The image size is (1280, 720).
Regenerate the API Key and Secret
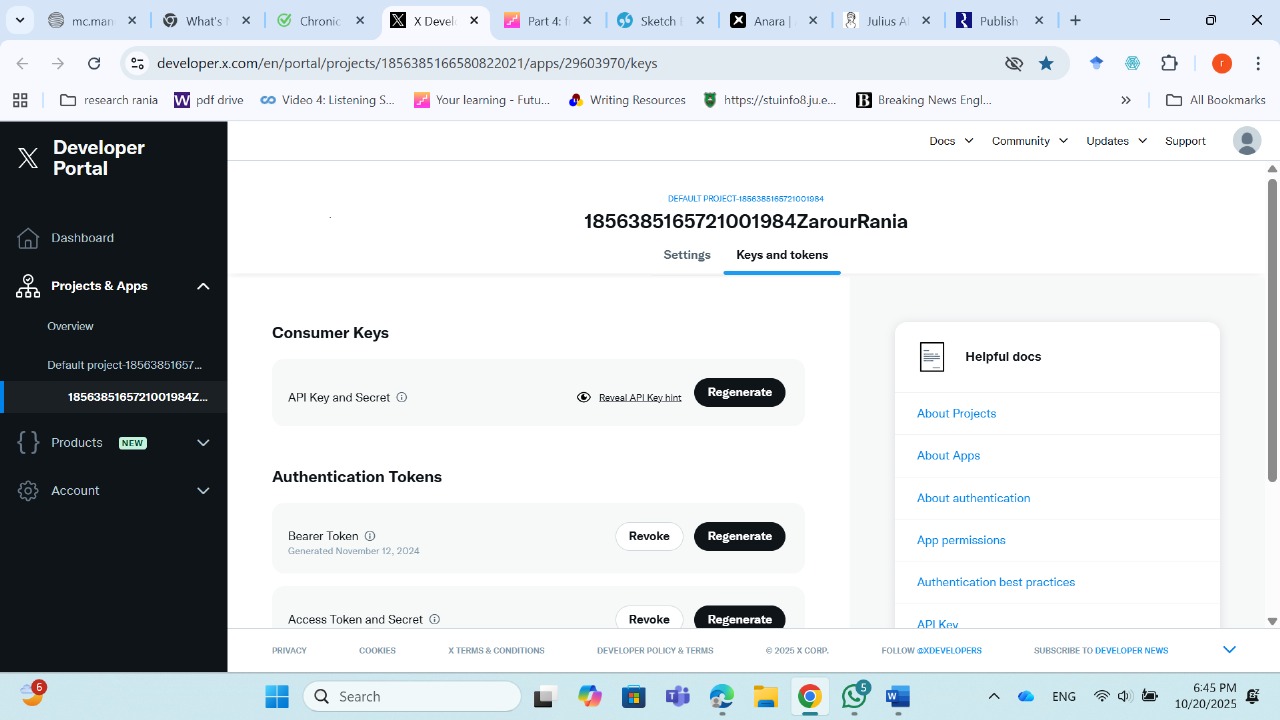pos(739,392)
